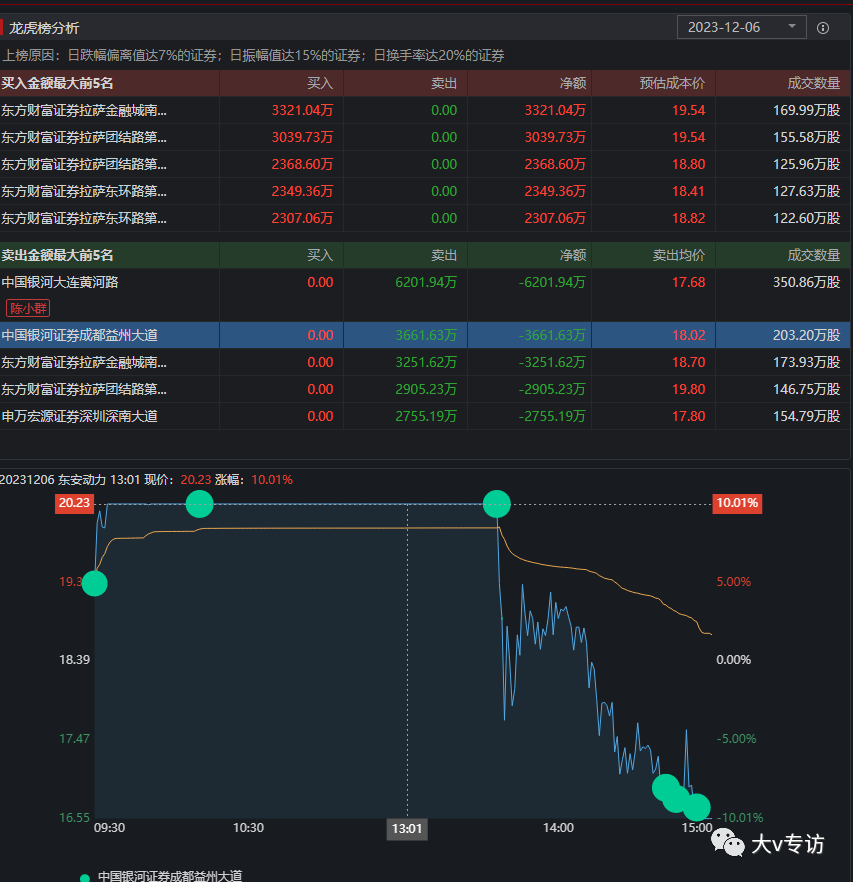
Task: Click the red 20.23 price label on chart
Action: coord(74,503)
